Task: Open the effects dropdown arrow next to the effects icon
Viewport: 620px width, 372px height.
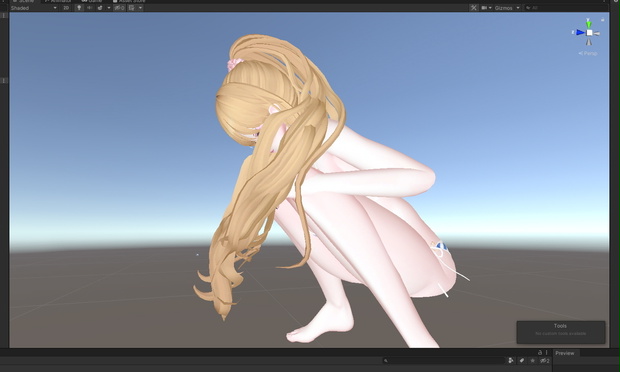Action: tap(109, 8)
